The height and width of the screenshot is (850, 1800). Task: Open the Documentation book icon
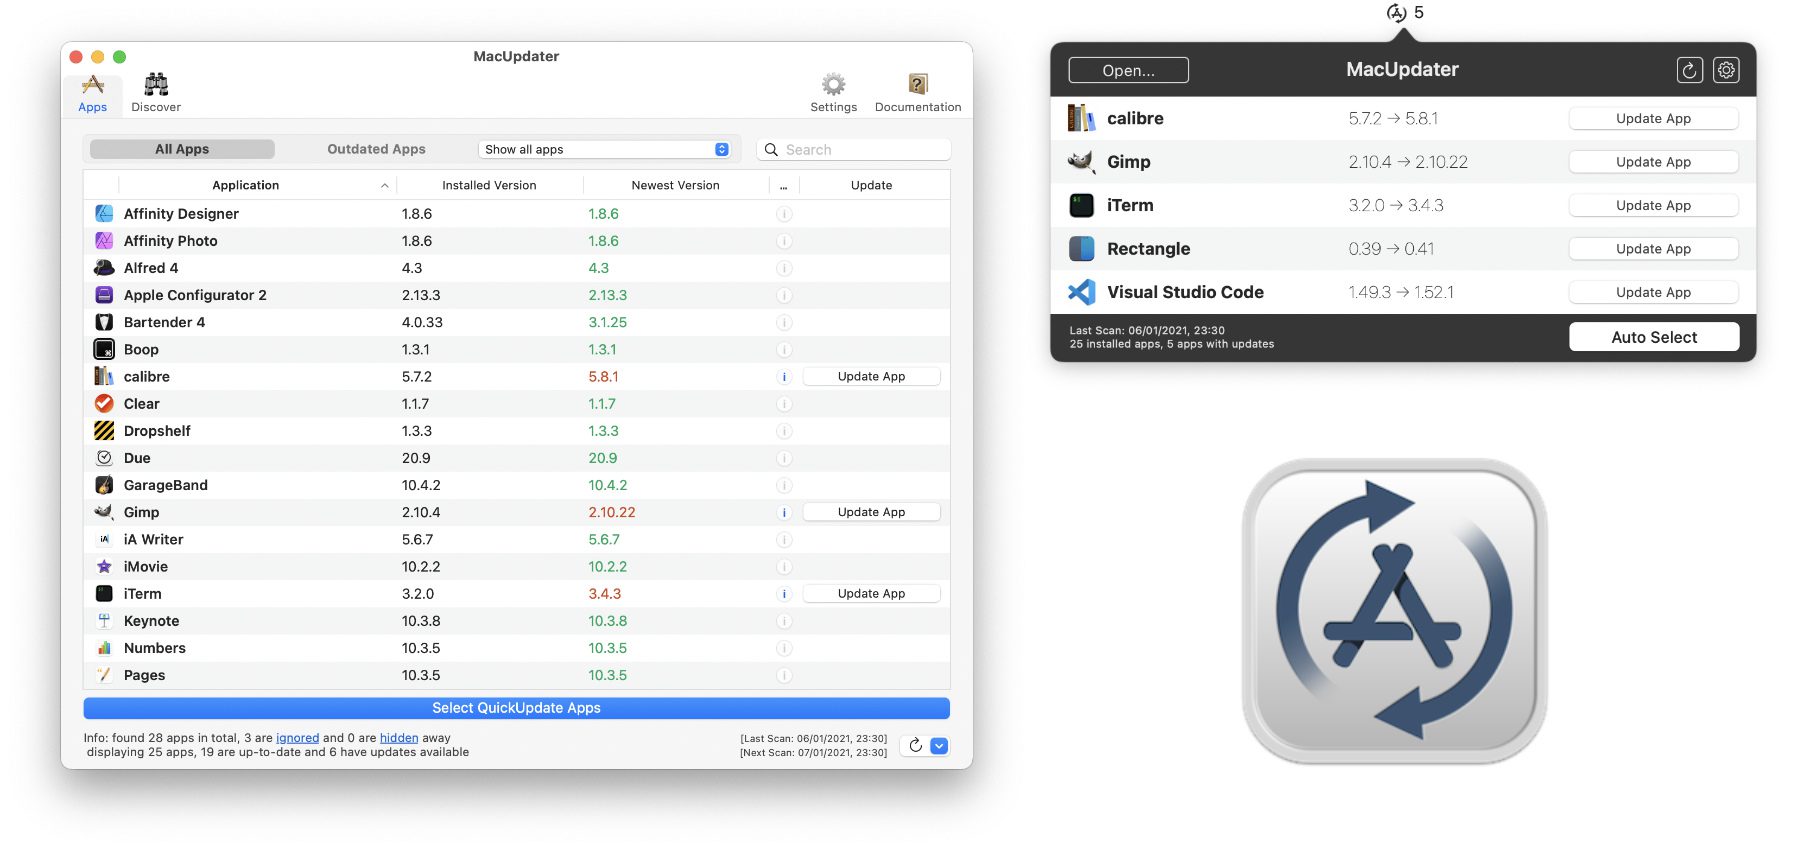[917, 86]
